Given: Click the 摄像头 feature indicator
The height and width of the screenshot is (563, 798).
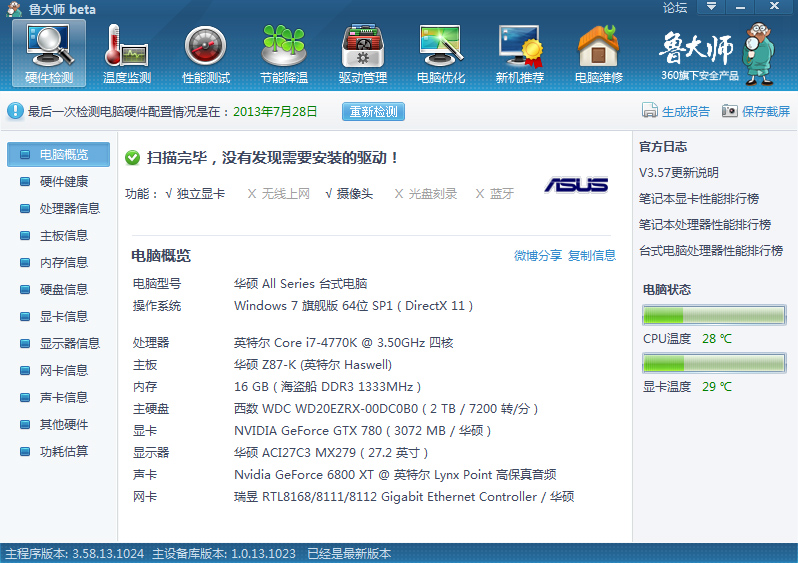Looking at the screenshot, I should click(x=349, y=193).
